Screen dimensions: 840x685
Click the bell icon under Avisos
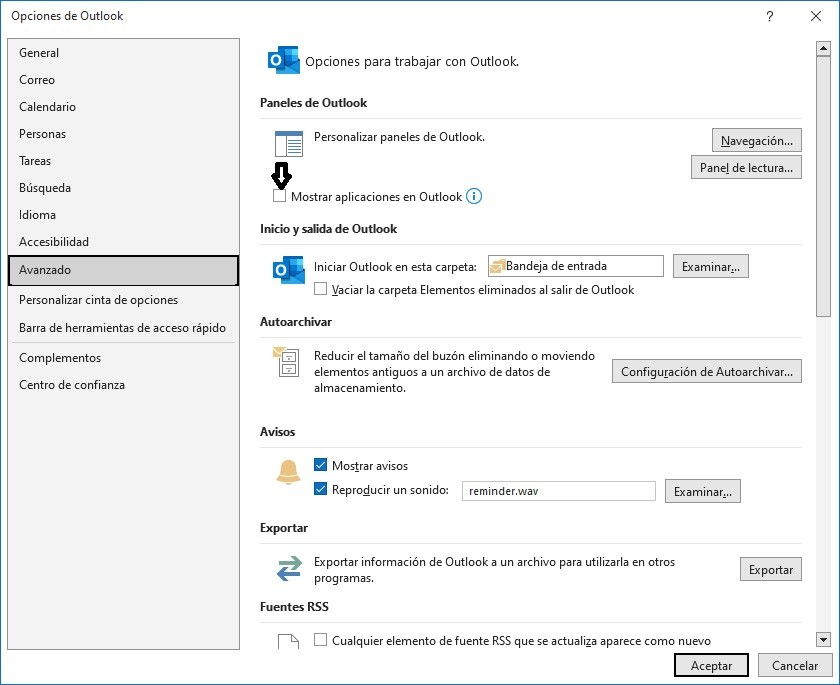(288, 473)
